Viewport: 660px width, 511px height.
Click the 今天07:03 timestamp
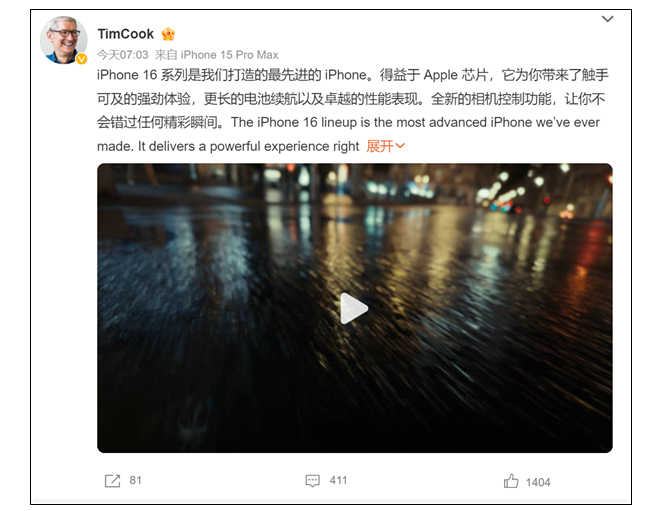click(122, 55)
